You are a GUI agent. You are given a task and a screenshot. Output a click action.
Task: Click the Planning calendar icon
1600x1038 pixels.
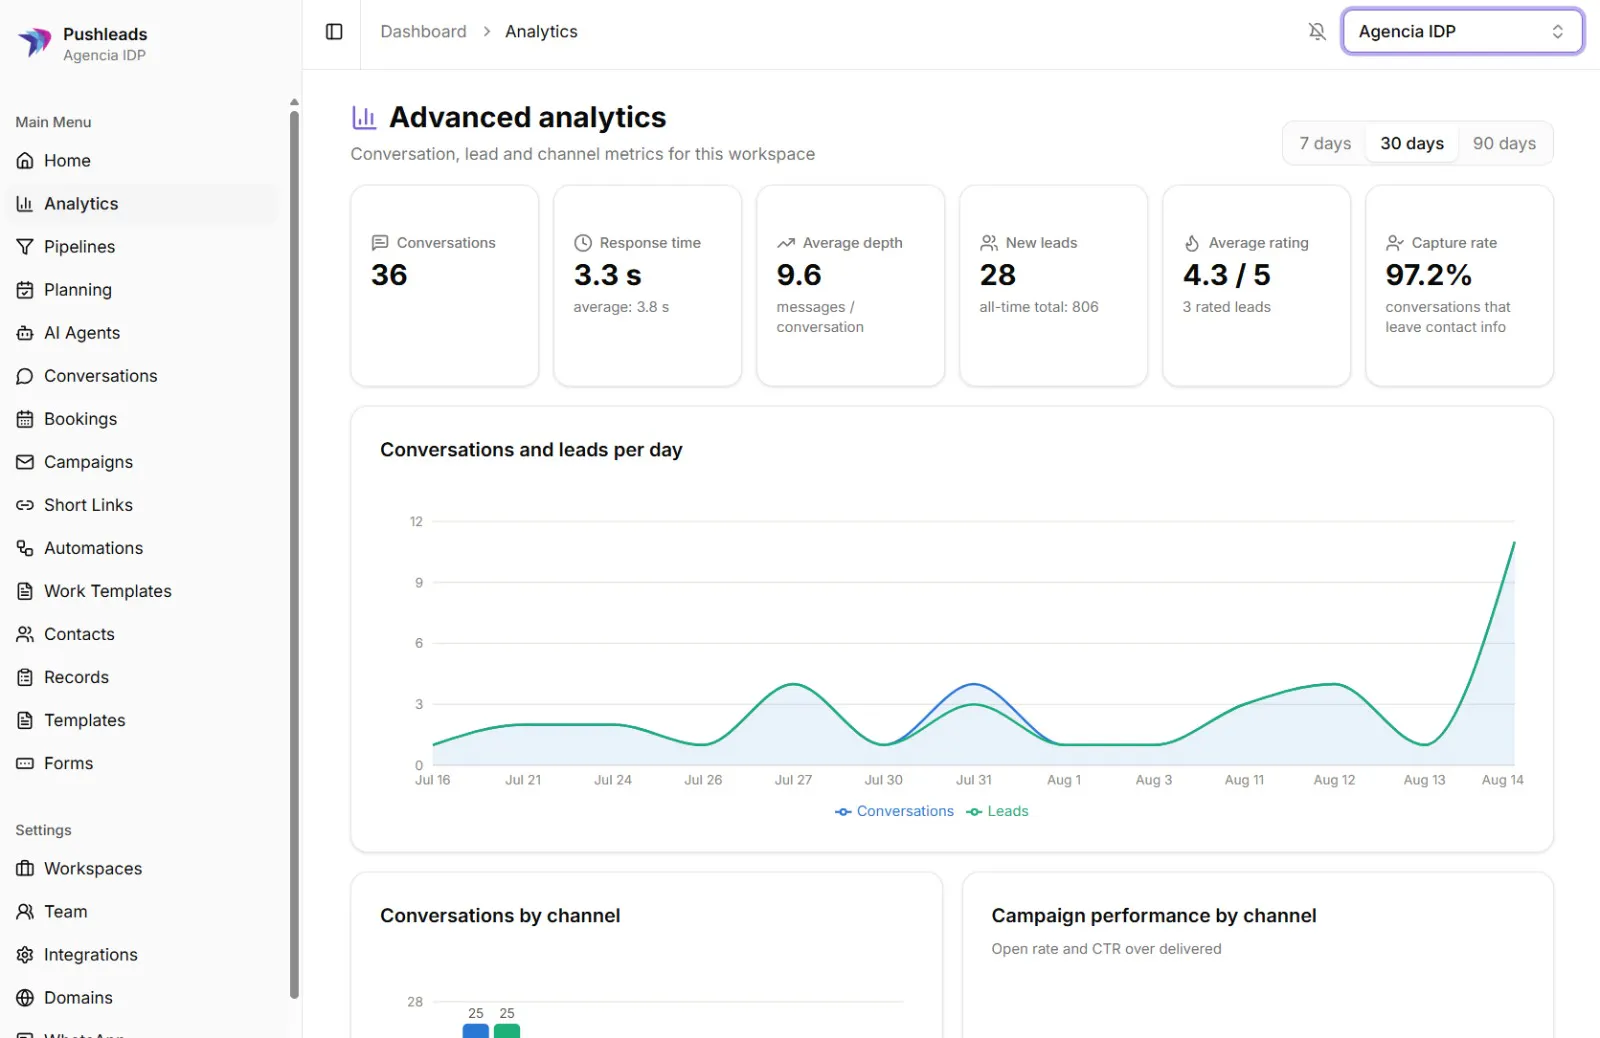click(25, 290)
